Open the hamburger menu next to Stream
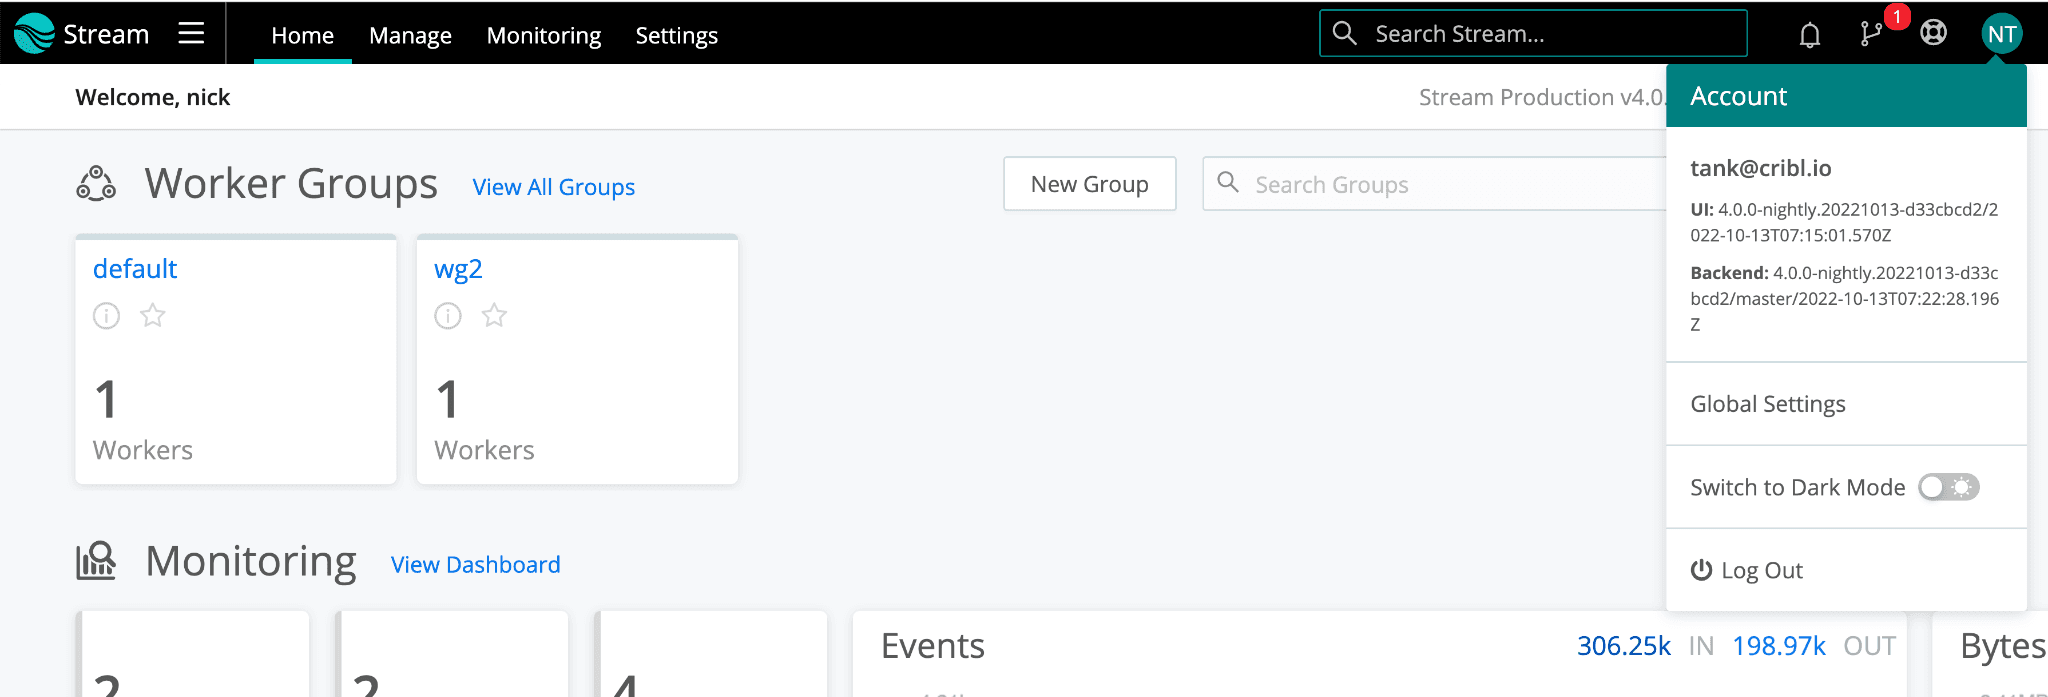Screen dimensions: 2048x697 point(191,34)
